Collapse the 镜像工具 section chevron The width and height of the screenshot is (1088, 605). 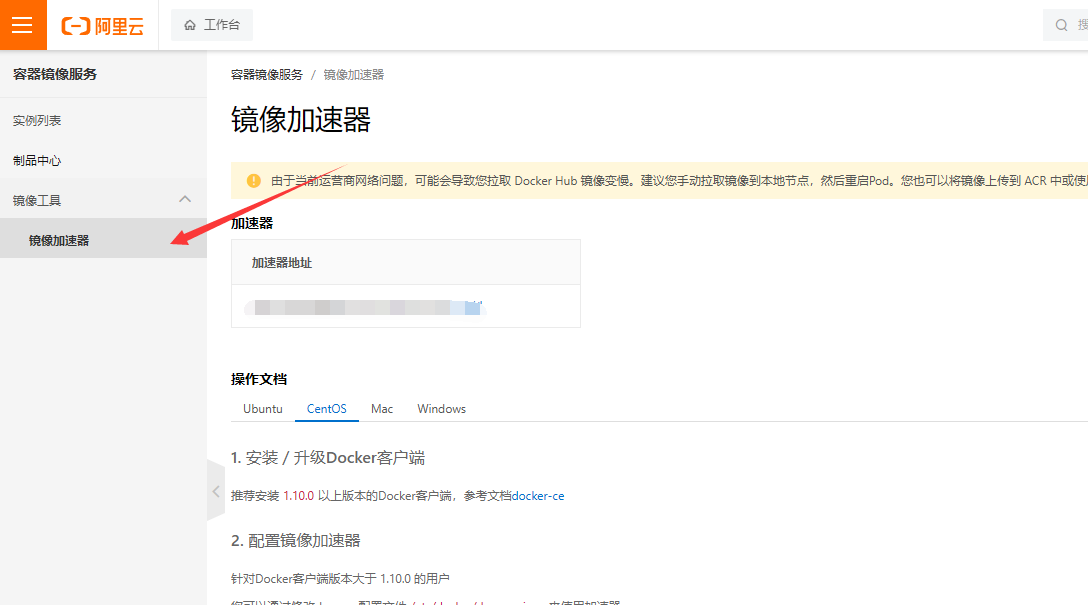185,199
